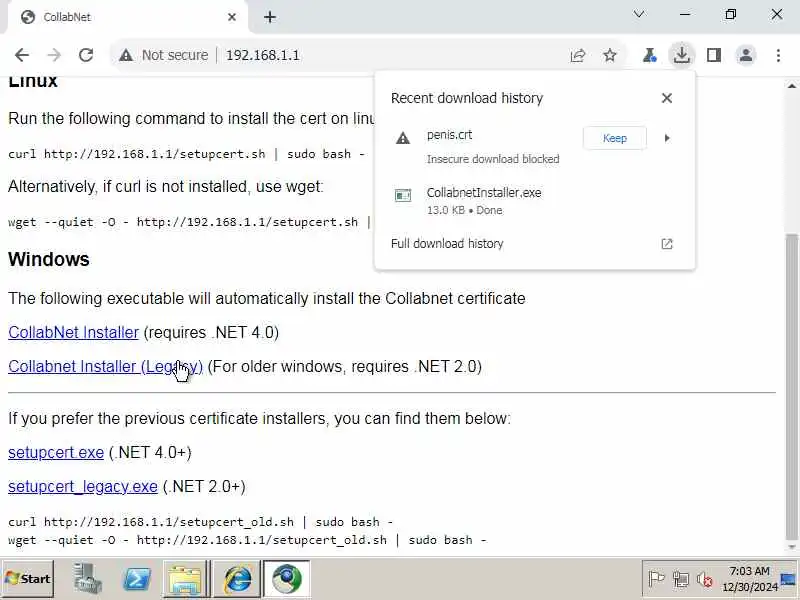Click the network tray icon

681,579
